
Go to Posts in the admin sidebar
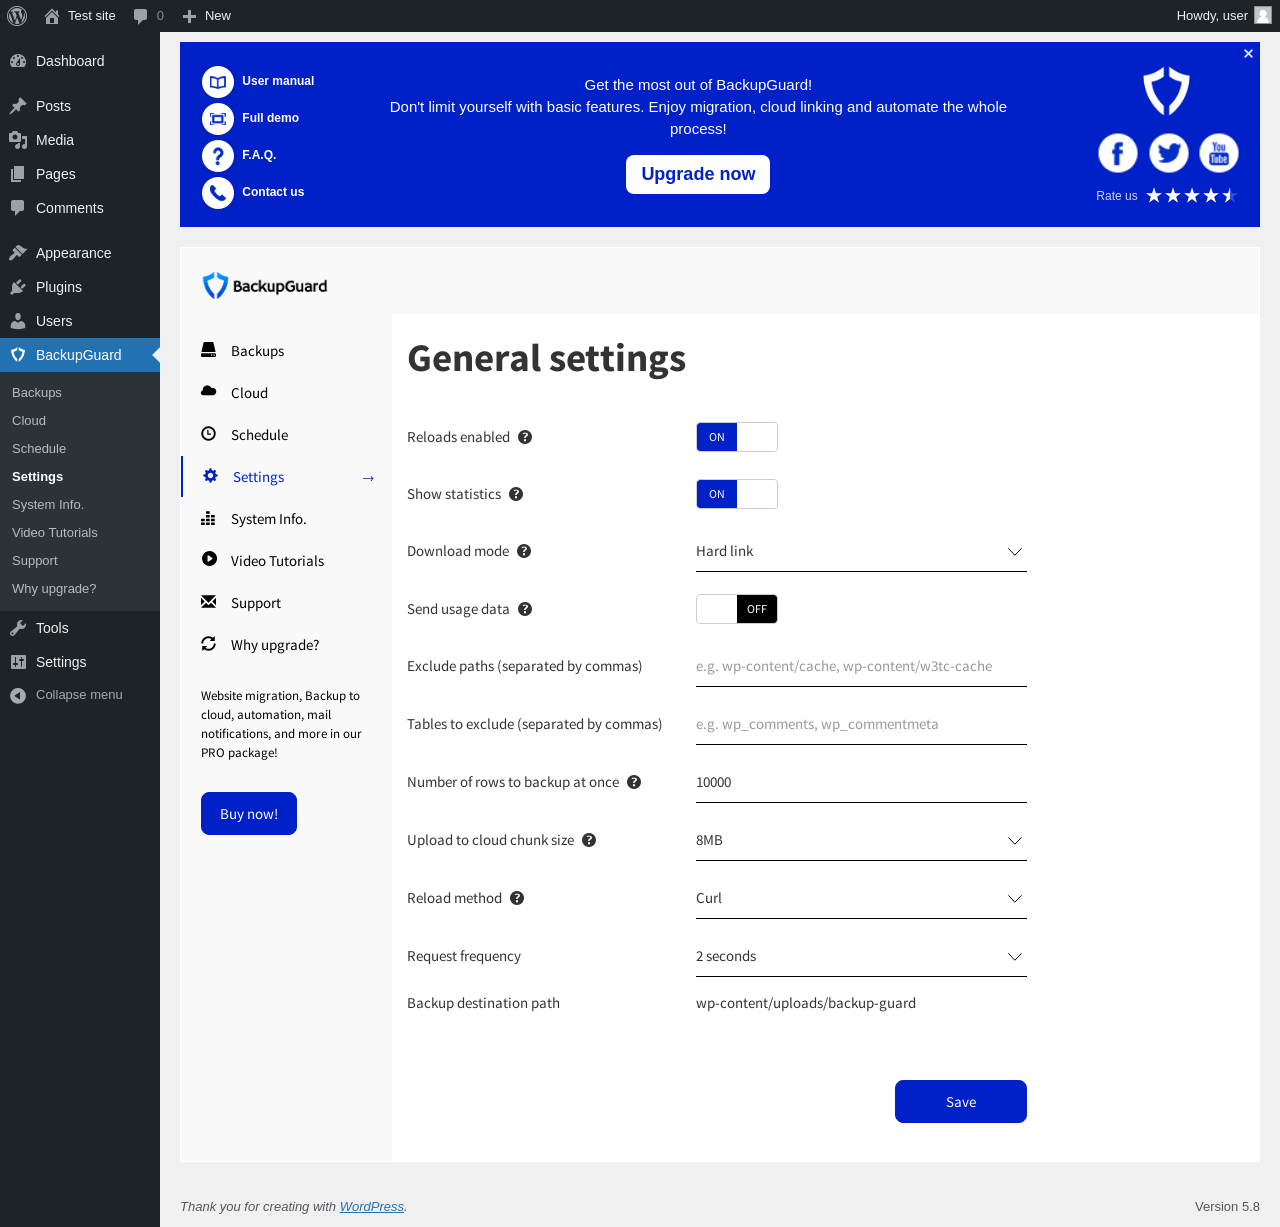[80, 106]
